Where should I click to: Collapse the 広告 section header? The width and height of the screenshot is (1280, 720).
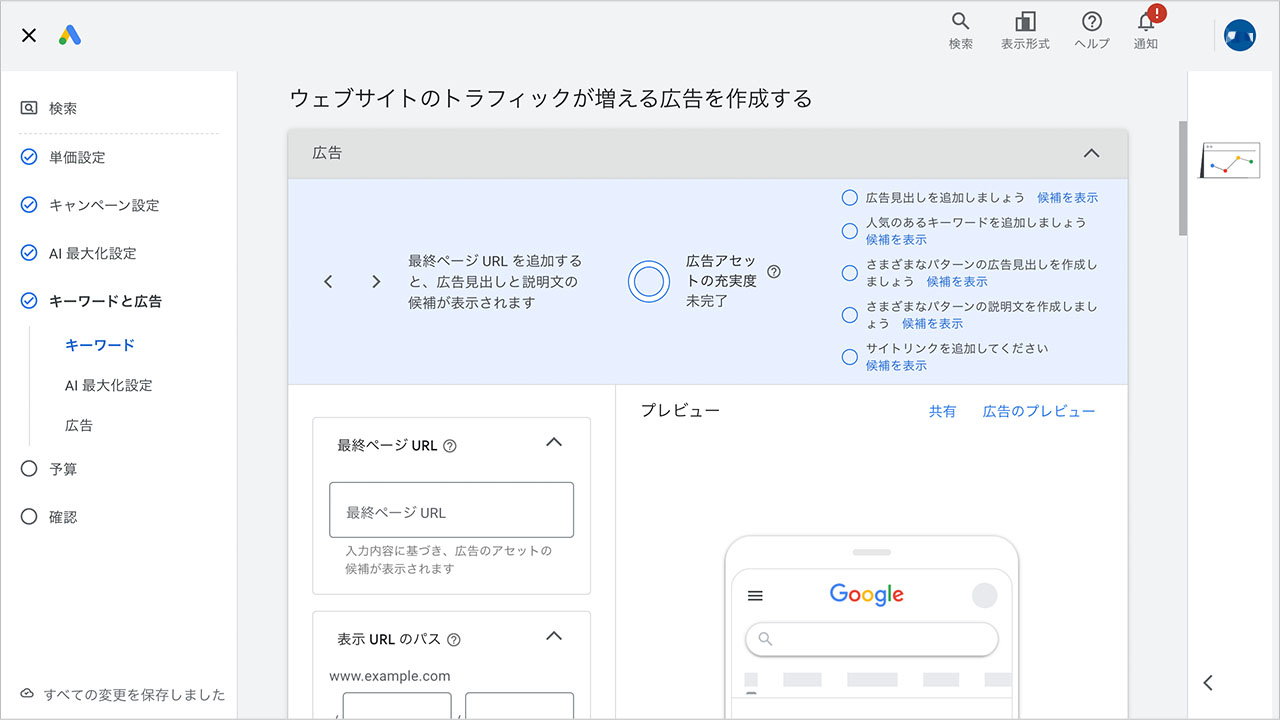click(1092, 154)
